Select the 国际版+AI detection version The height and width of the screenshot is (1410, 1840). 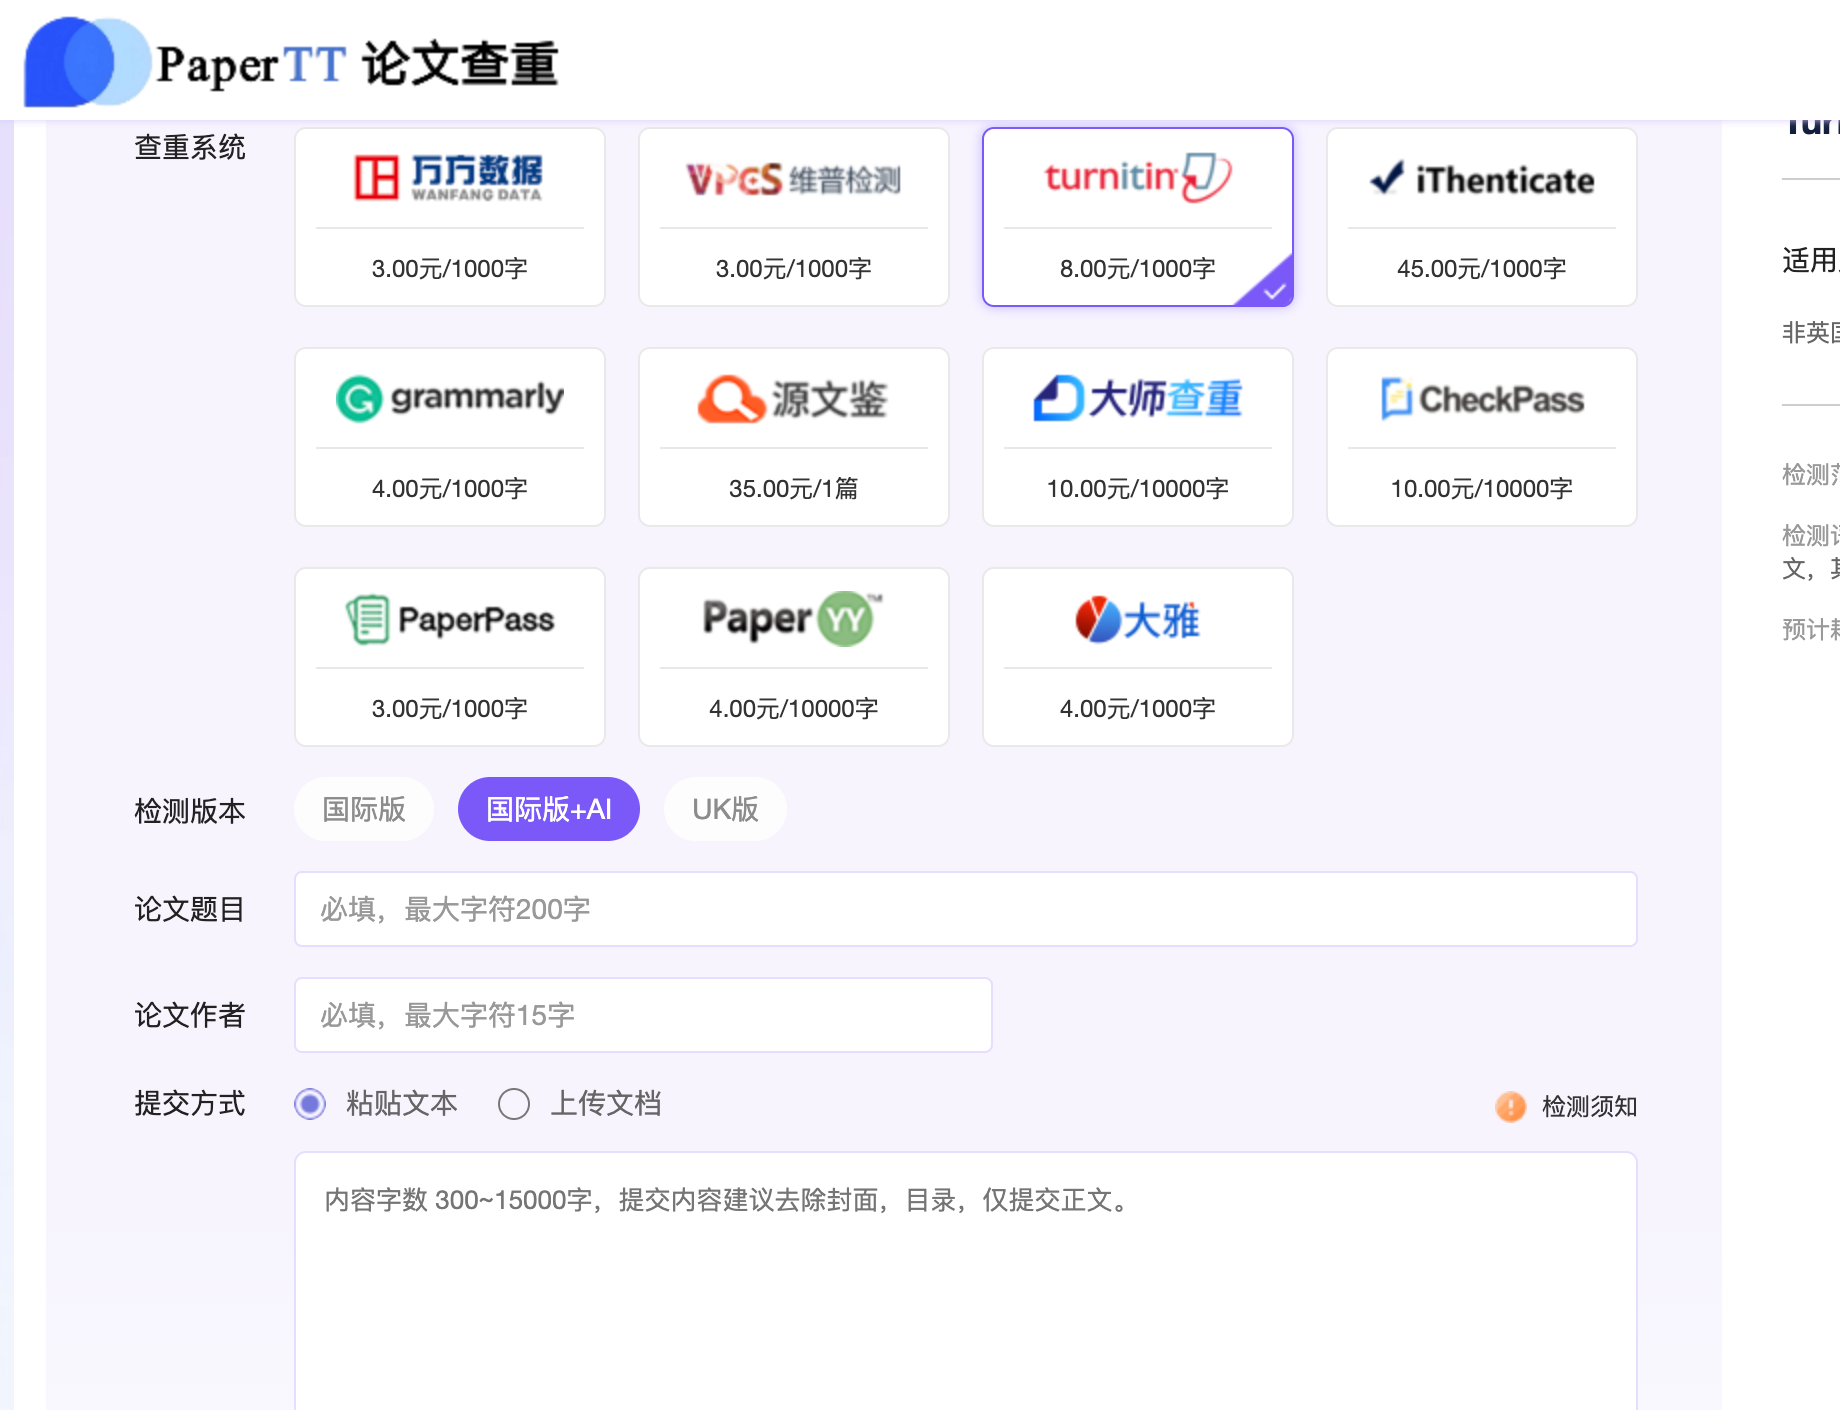[x=549, y=809]
